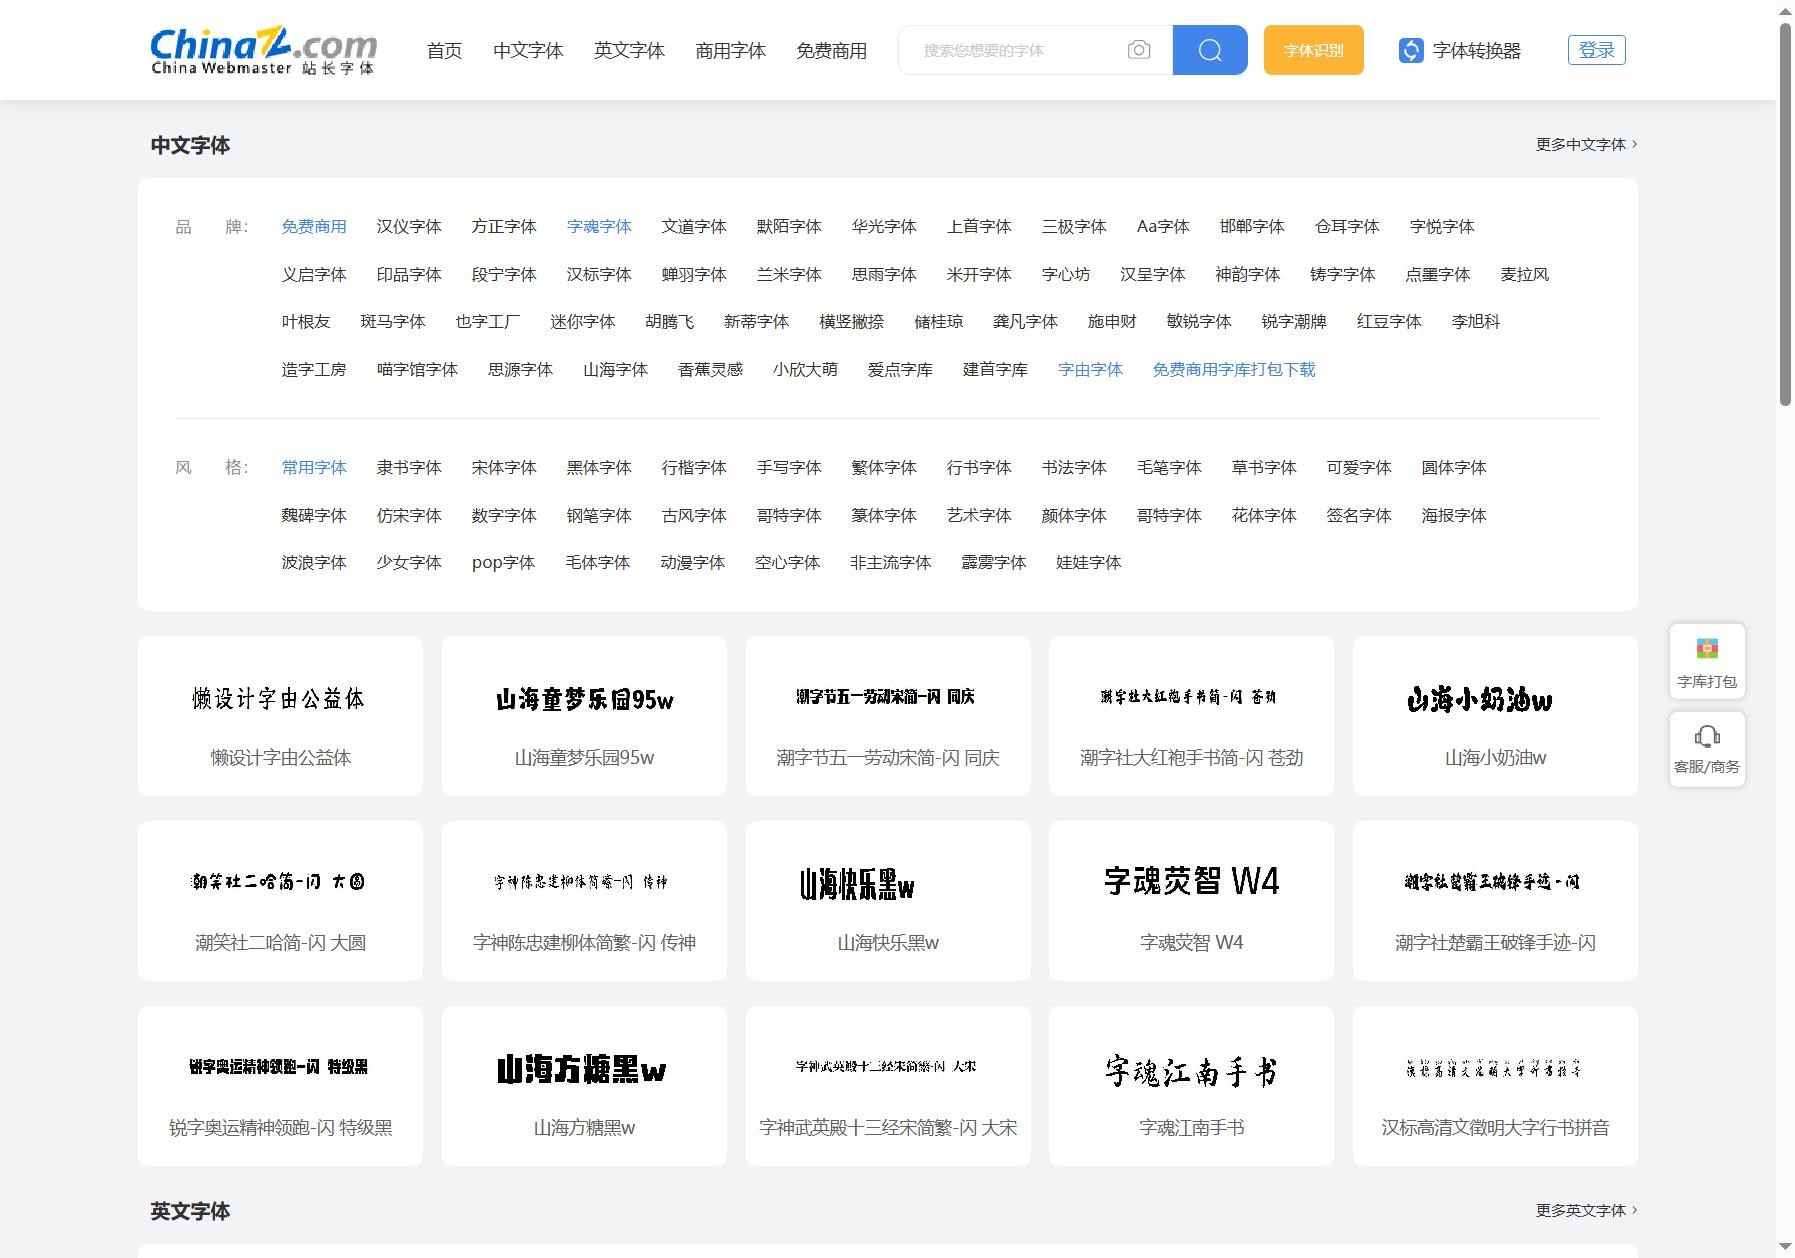Open 英文字体 in the top navigation
Image resolution: width=1795 pixels, height=1258 pixels.
(x=629, y=51)
